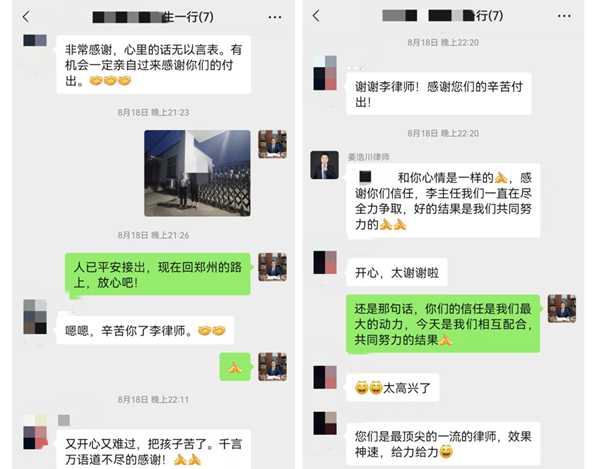Tap avatar of lawyer in suit
600x469 pixels.
click(324, 165)
